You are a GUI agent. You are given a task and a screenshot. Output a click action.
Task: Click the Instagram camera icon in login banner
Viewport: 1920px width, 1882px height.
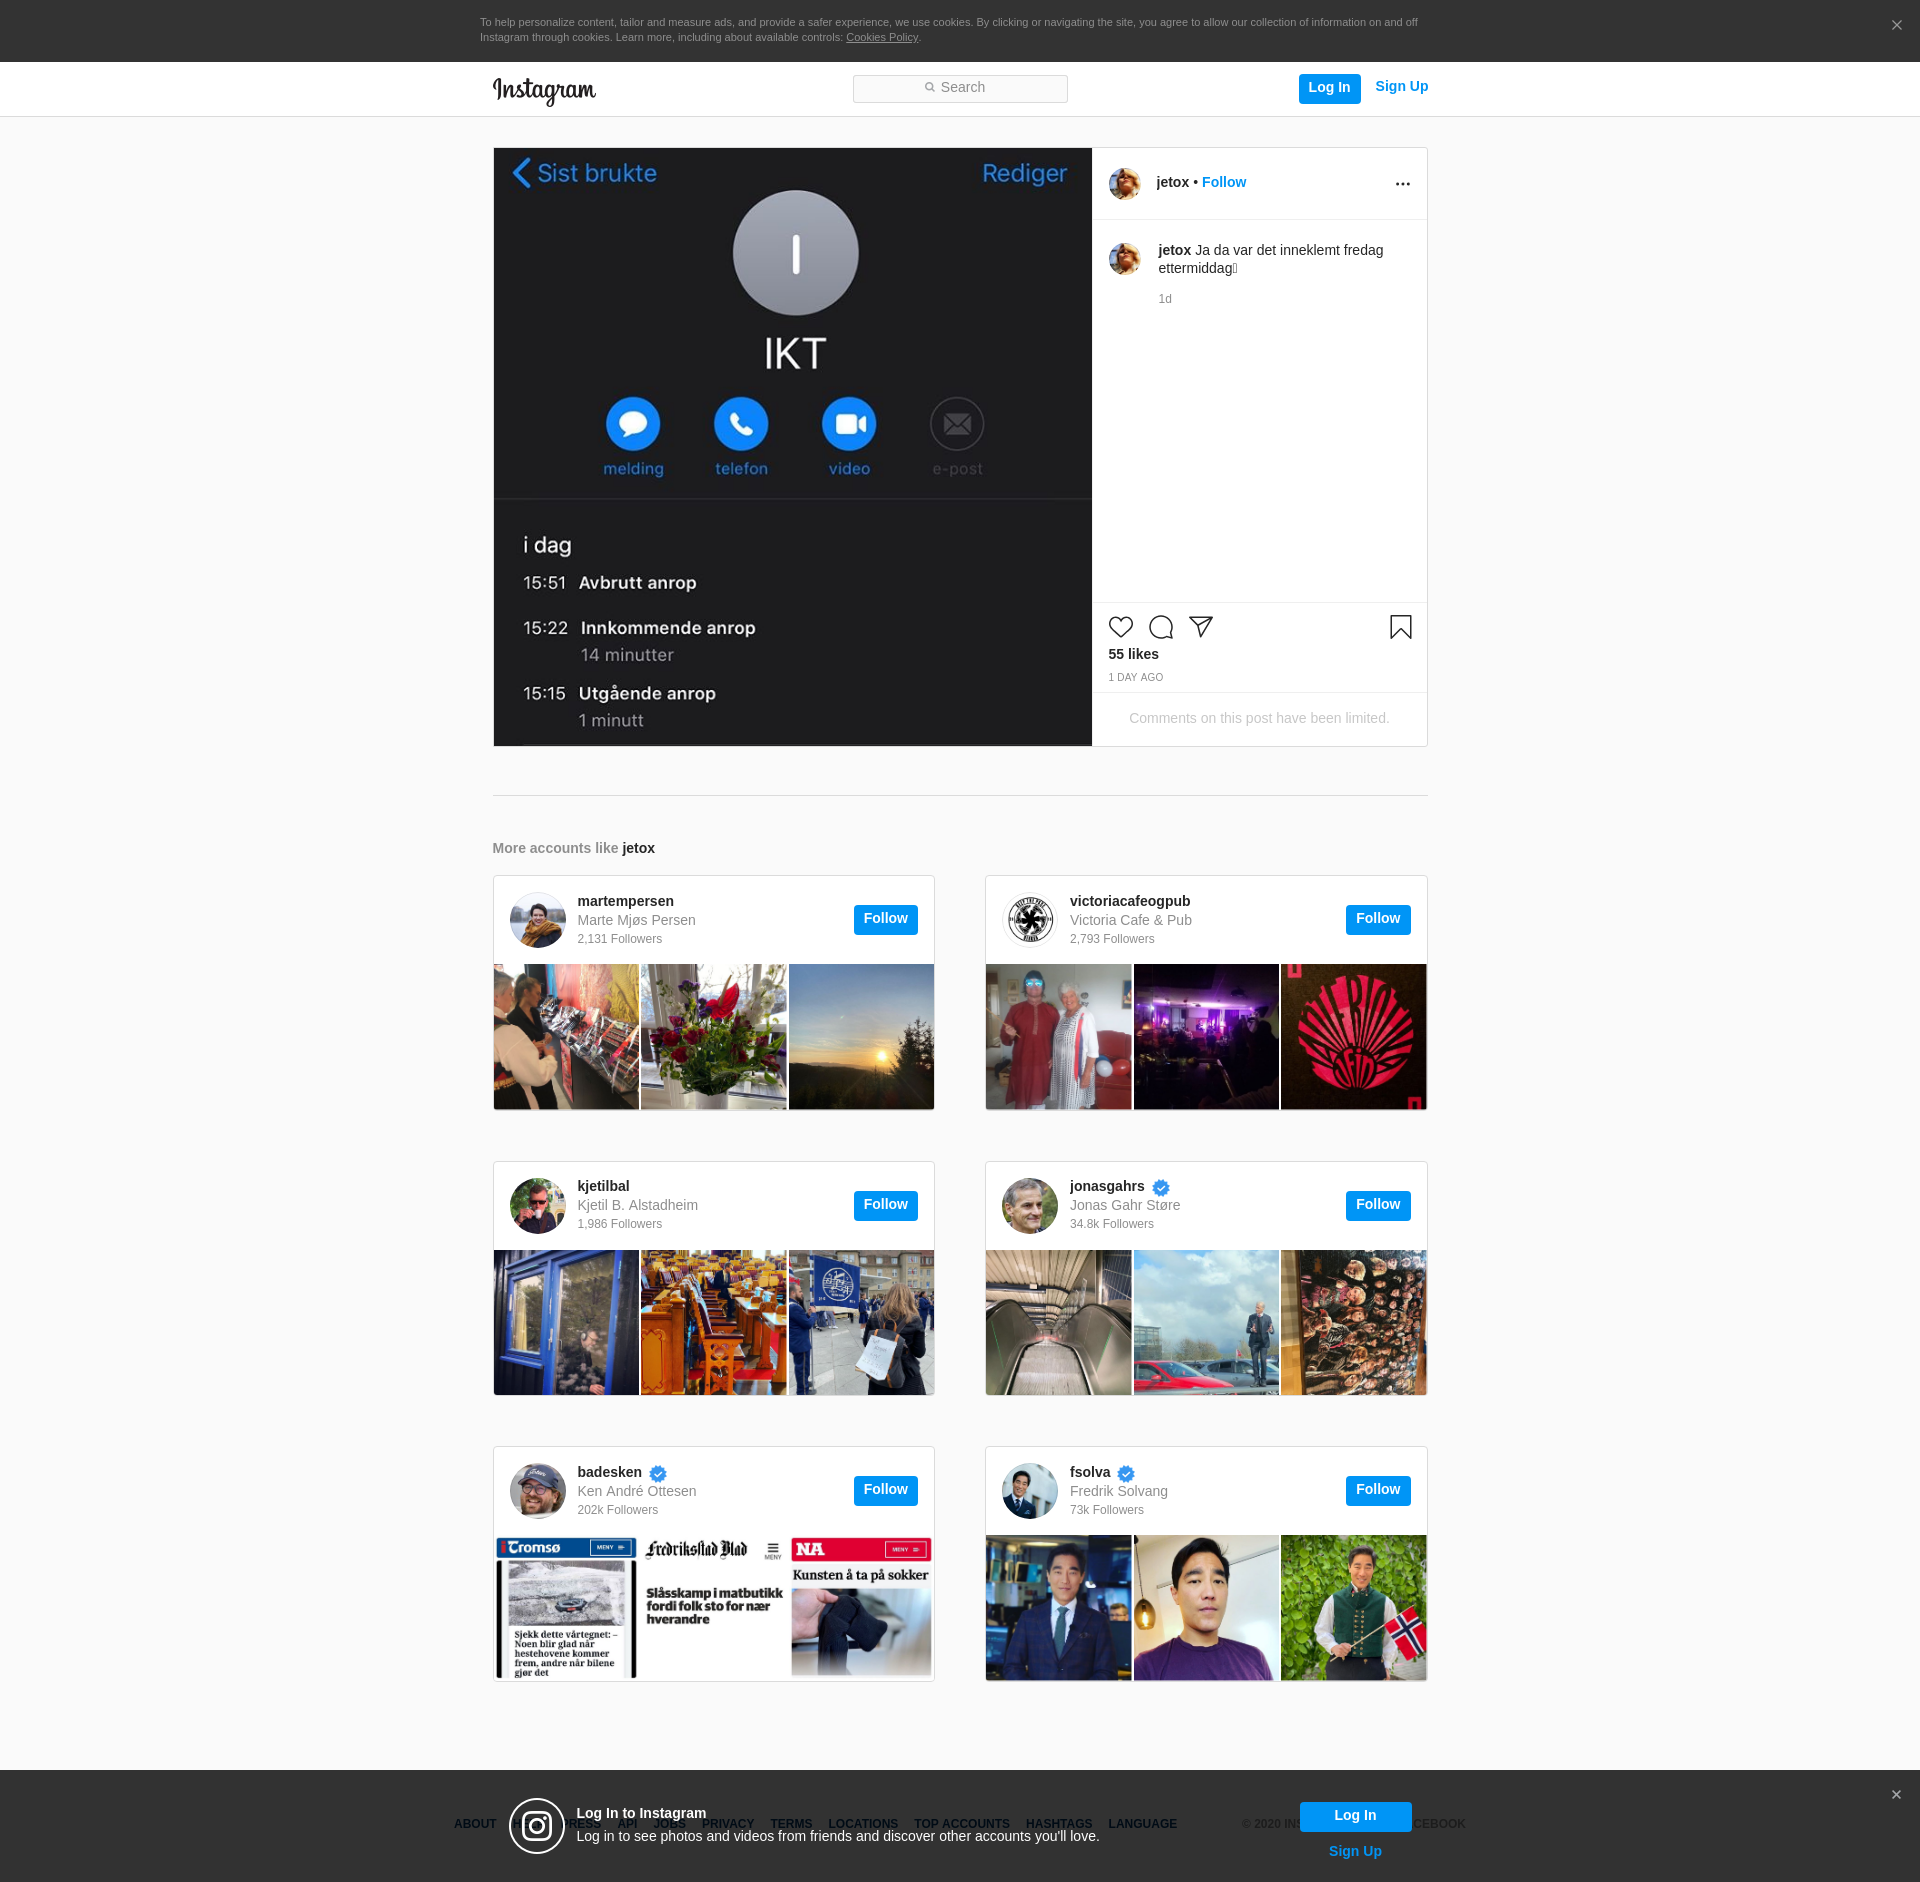537,1826
